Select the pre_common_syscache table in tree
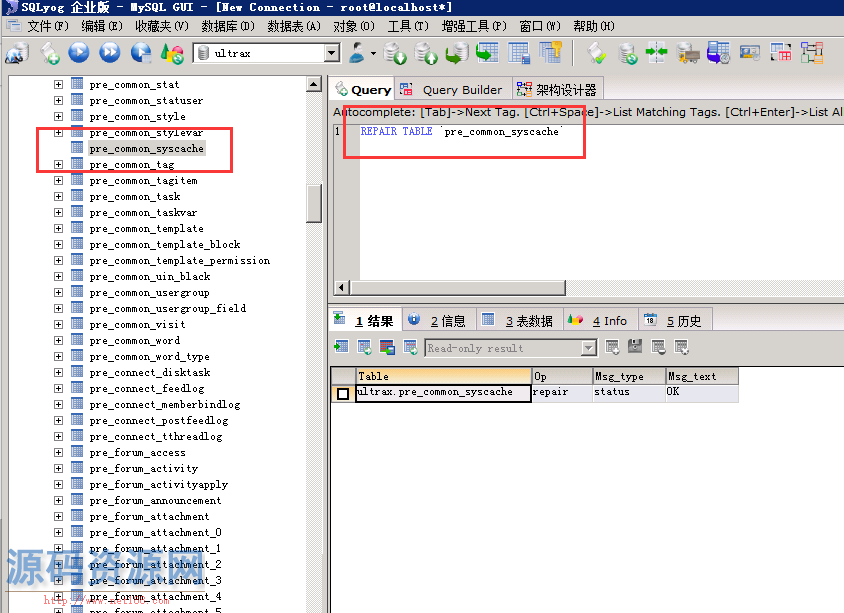The height and width of the screenshot is (613, 844). [x=146, y=149]
